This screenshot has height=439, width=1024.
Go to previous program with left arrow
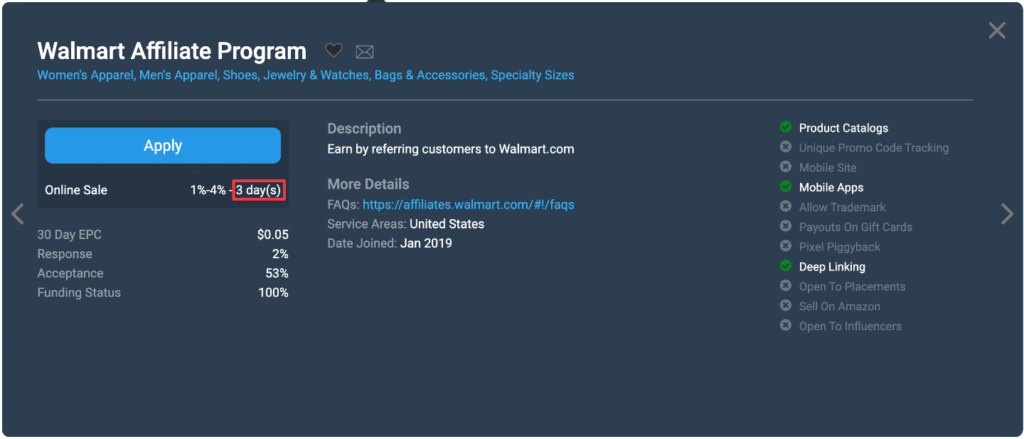click(17, 214)
